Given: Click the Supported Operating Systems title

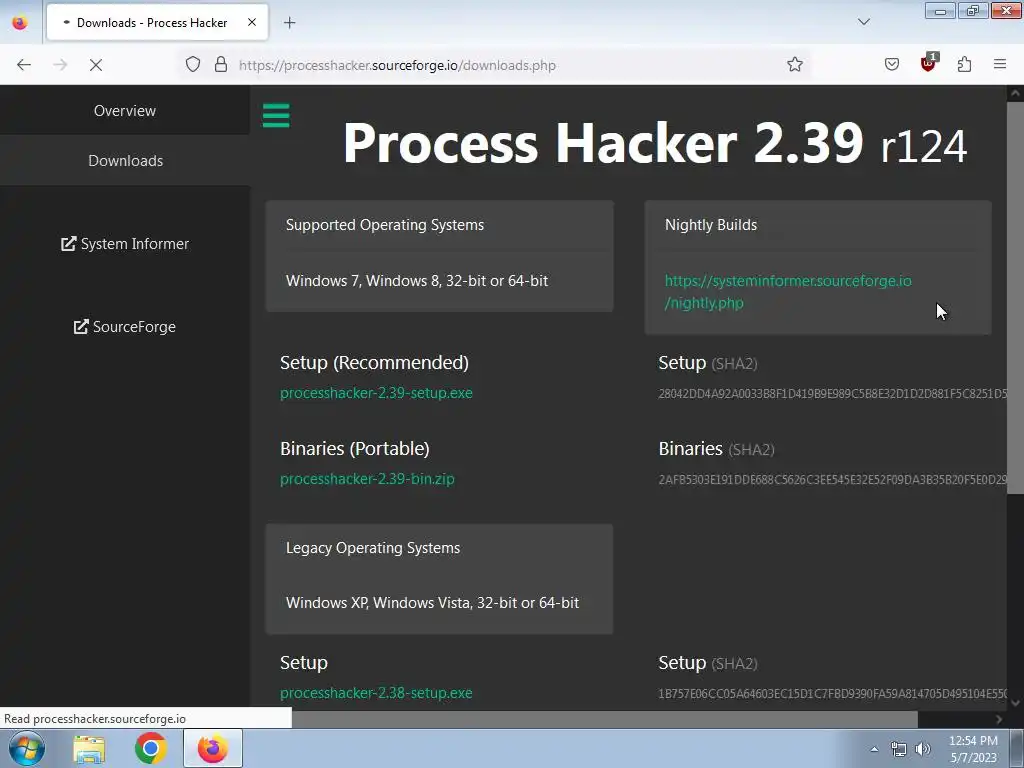Looking at the screenshot, I should 385,225.
